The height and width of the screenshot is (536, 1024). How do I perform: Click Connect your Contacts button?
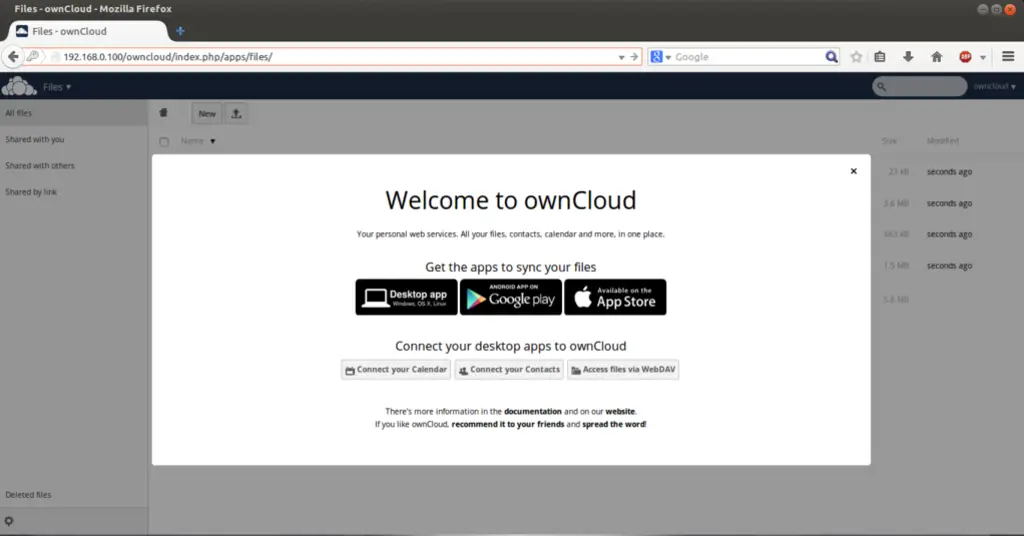click(509, 370)
